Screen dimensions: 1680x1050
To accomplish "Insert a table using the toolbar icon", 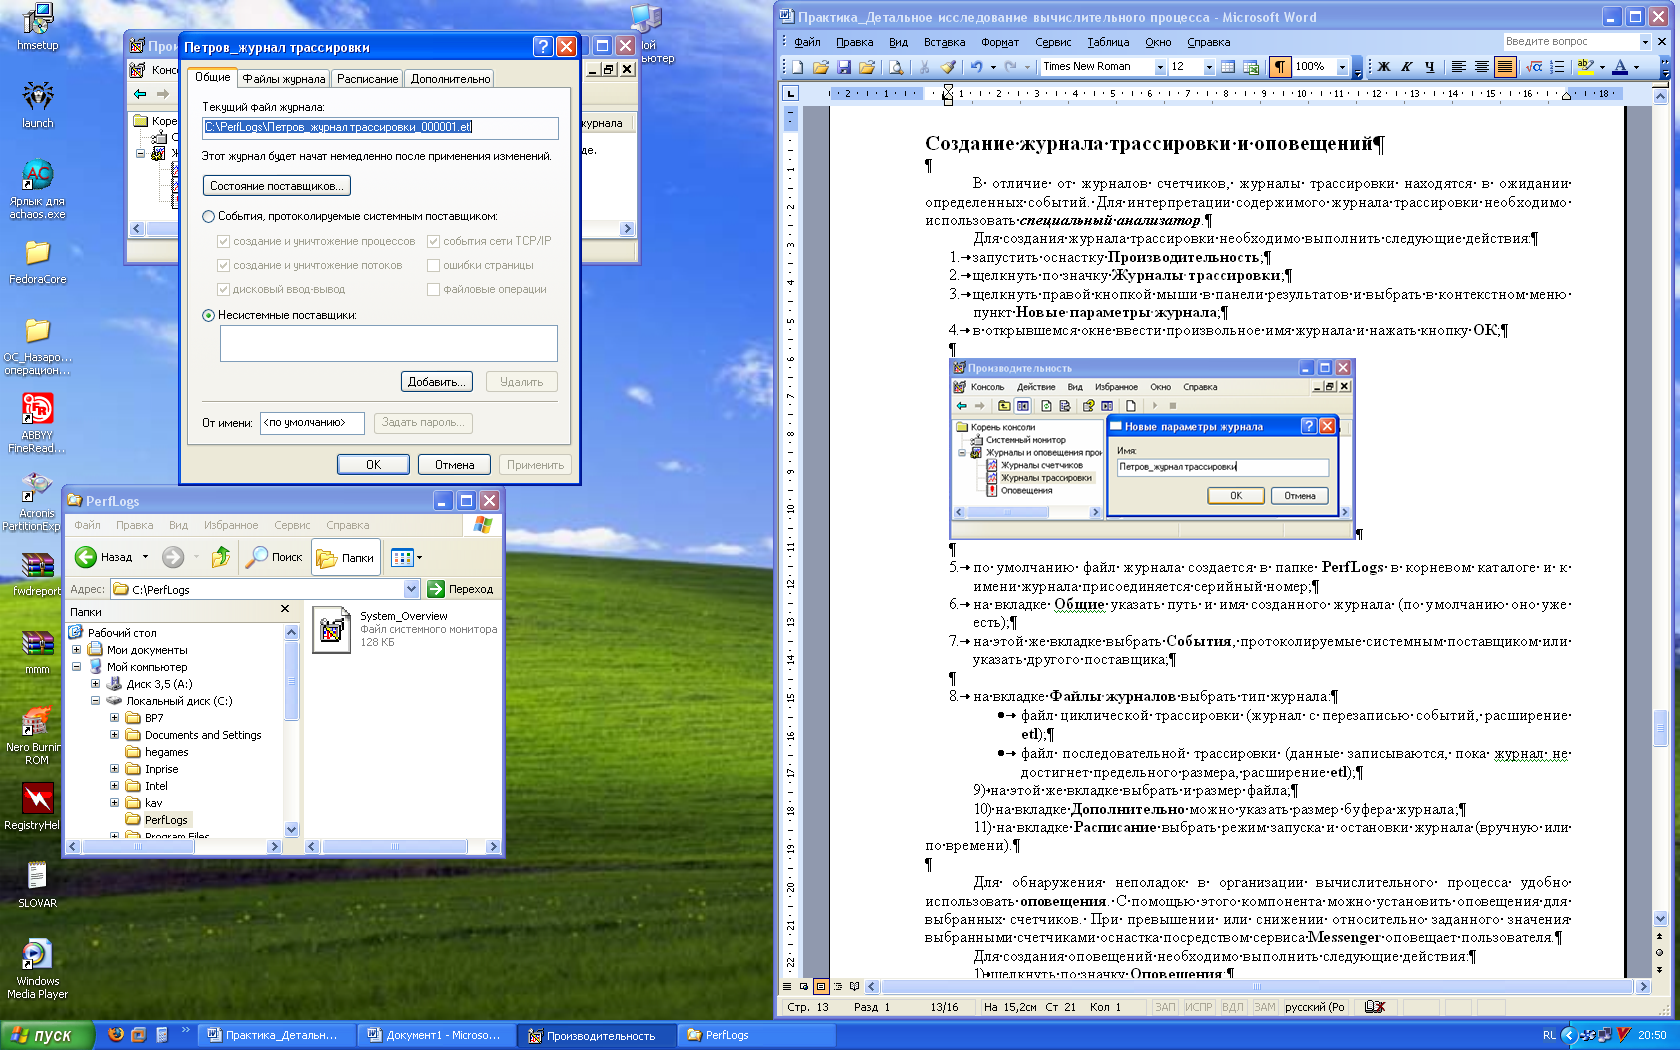I will point(1228,67).
